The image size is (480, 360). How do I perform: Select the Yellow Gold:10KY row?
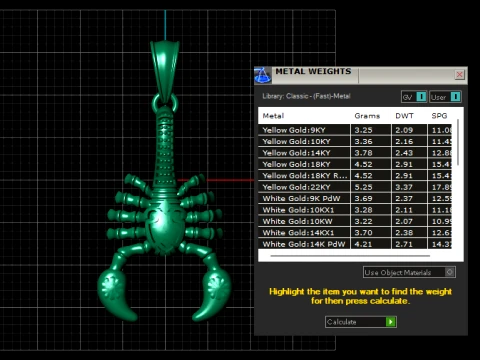click(355, 141)
